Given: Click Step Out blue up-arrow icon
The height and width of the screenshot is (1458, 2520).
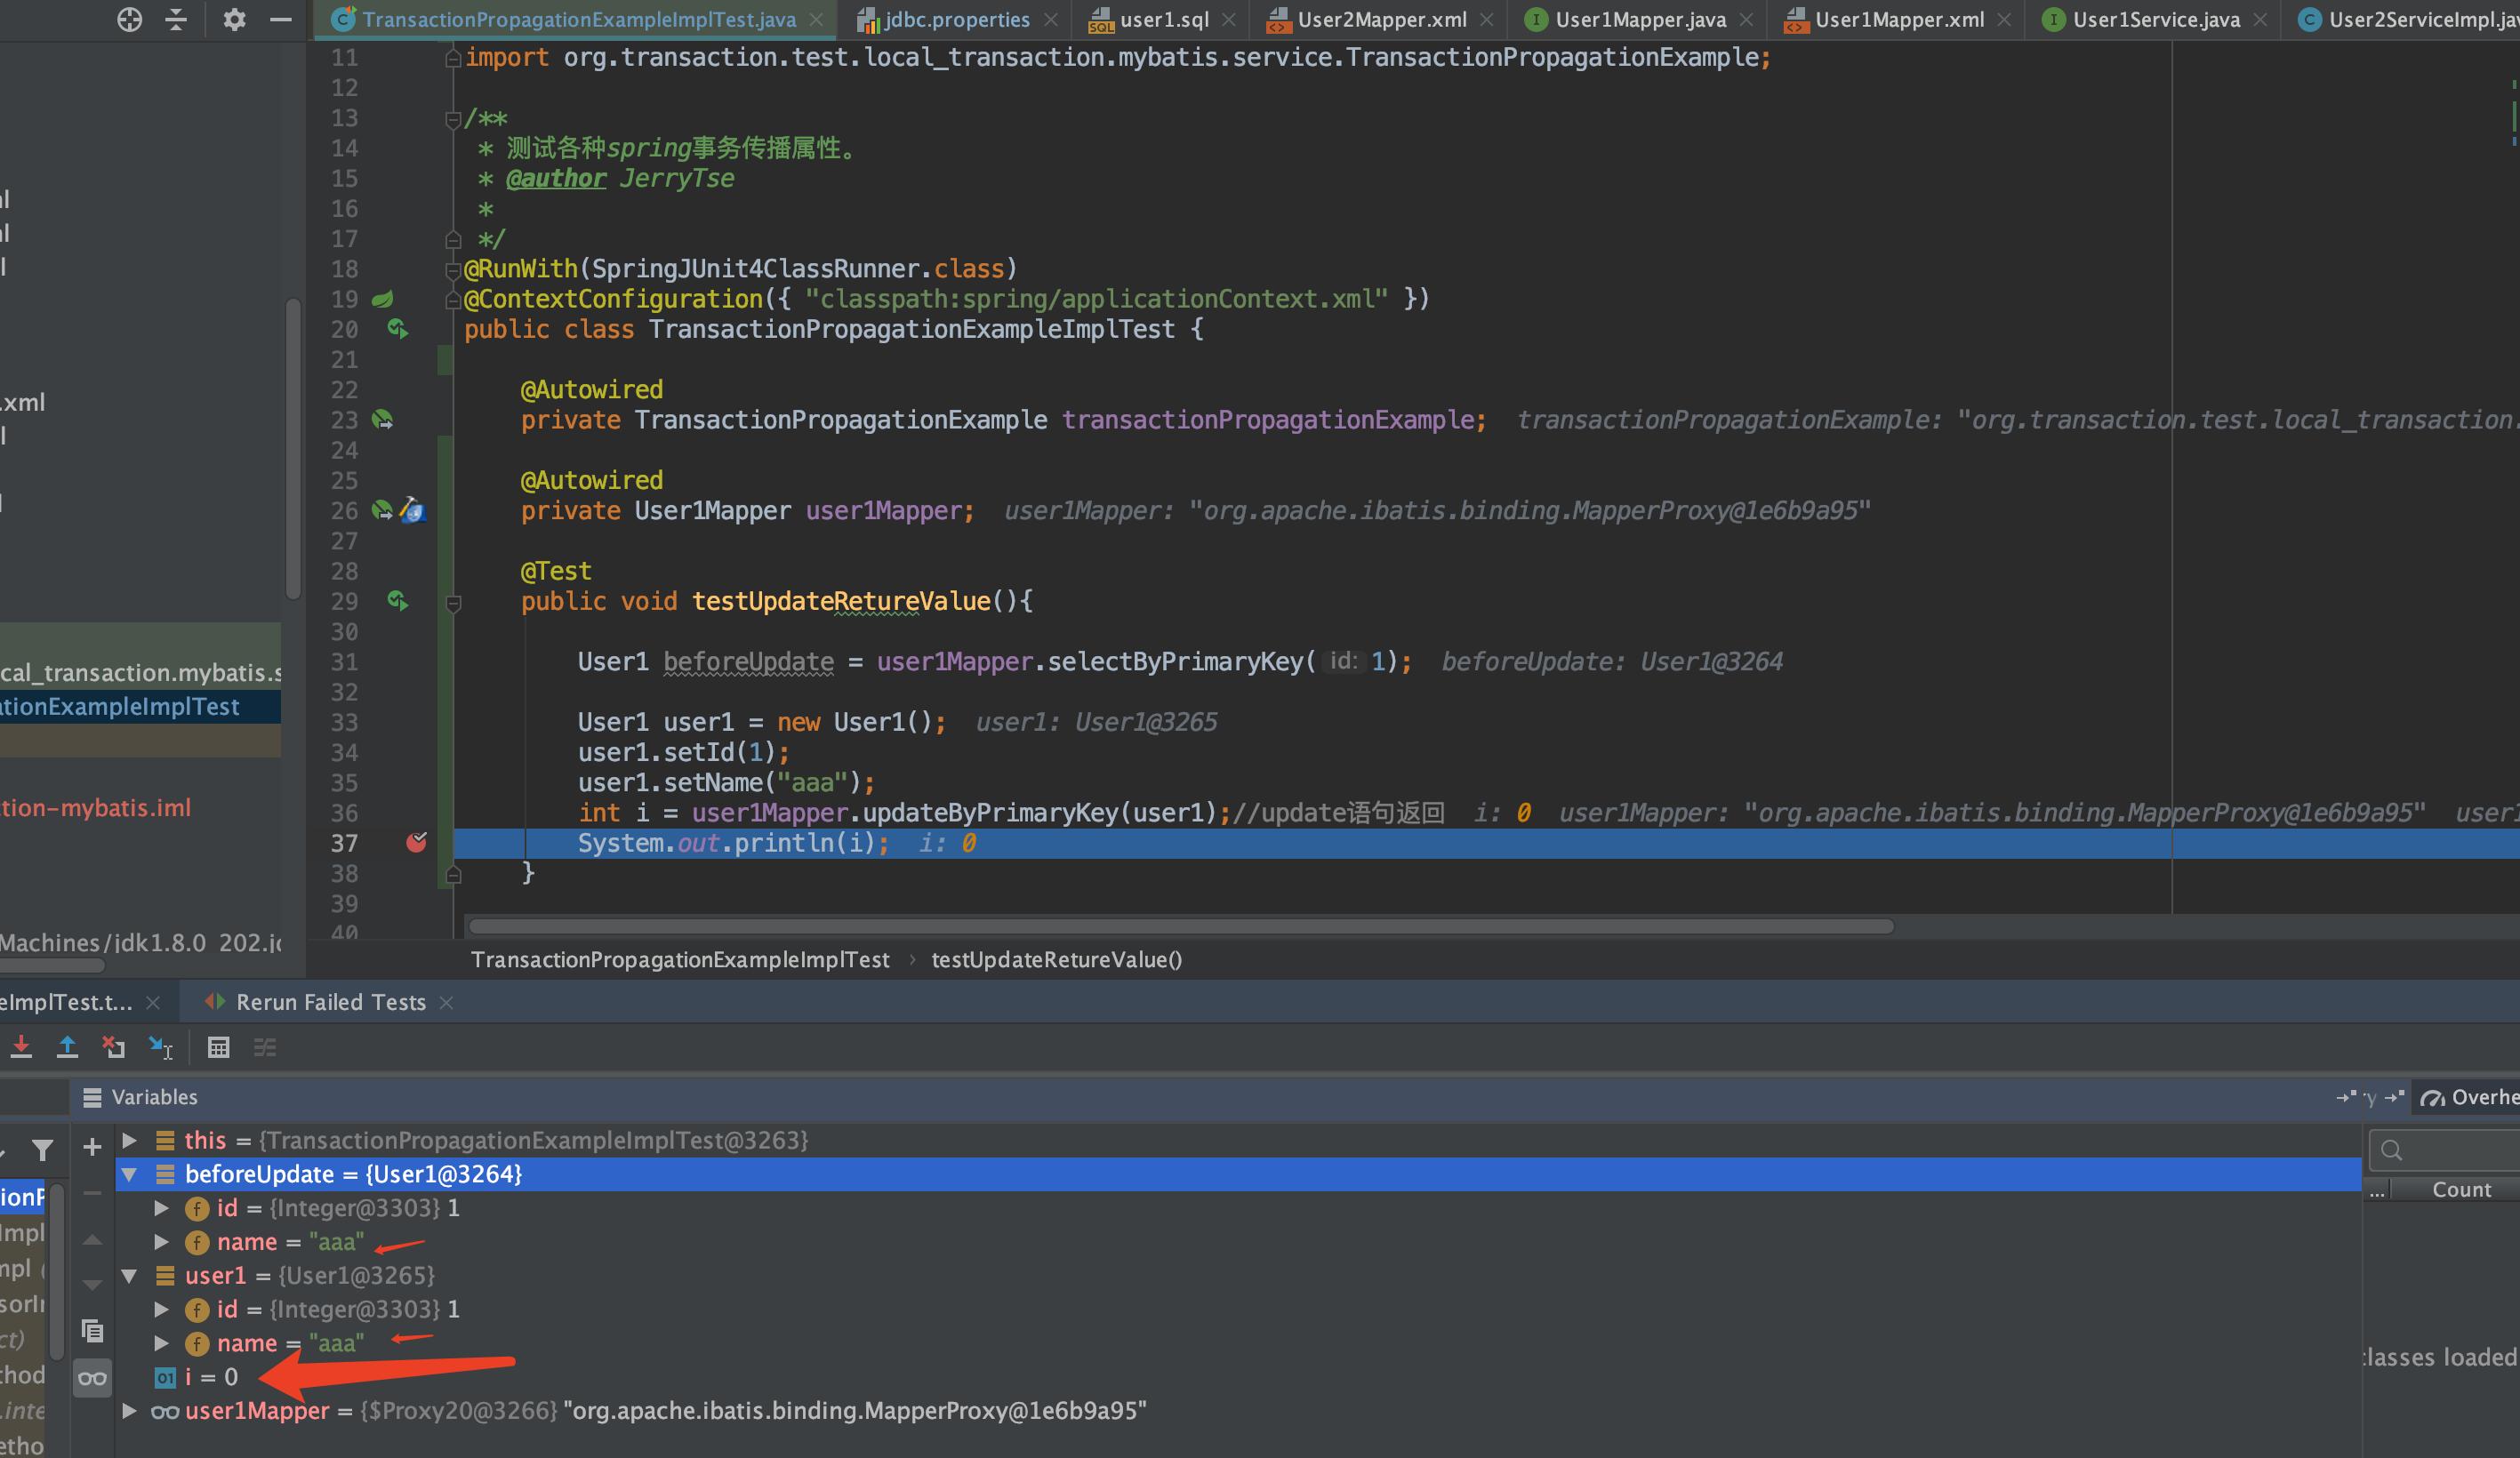Looking at the screenshot, I should (x=67, y=1047).
